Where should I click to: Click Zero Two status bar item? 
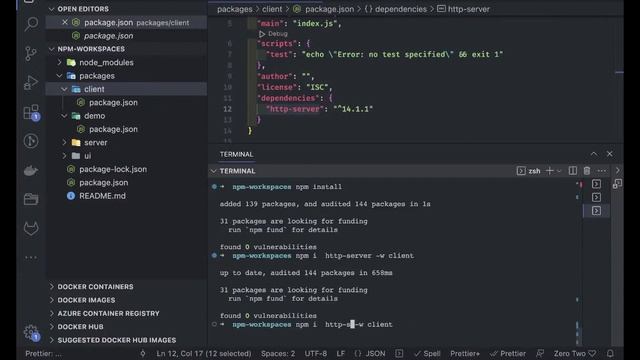575,353
